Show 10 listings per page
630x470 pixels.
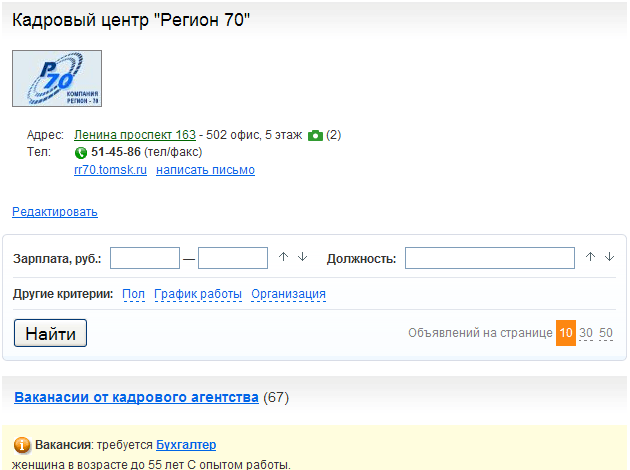(566, 333)
